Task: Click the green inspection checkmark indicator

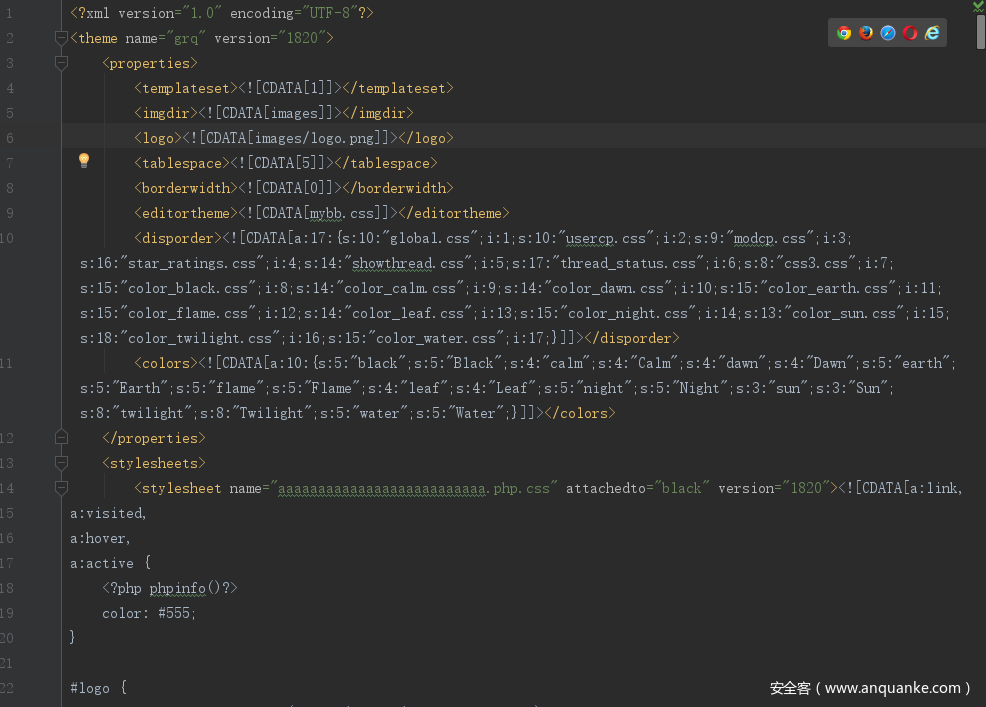Action: [978, 6]
